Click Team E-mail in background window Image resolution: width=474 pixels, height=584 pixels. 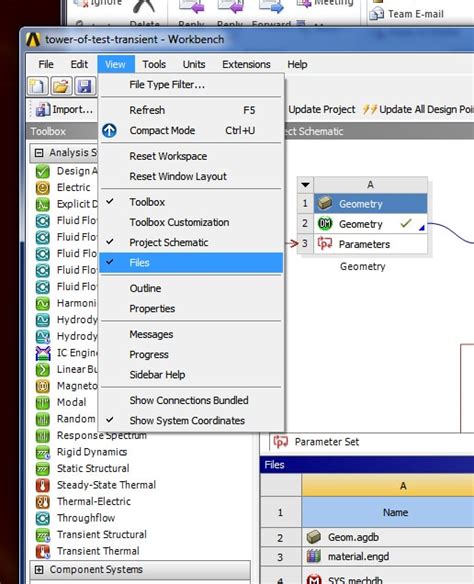(x=407, y=14)
